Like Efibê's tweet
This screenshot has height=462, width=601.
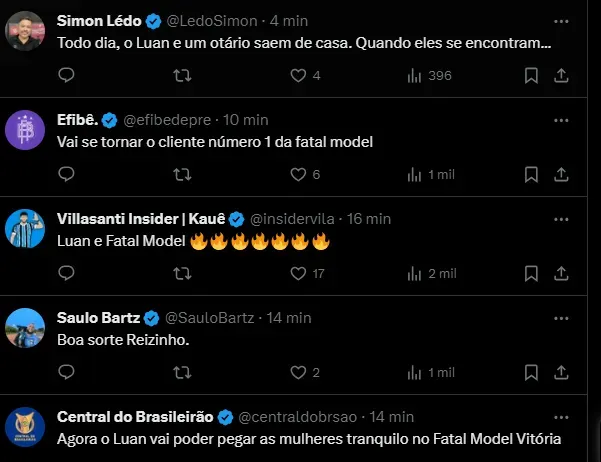coord(297,174)
